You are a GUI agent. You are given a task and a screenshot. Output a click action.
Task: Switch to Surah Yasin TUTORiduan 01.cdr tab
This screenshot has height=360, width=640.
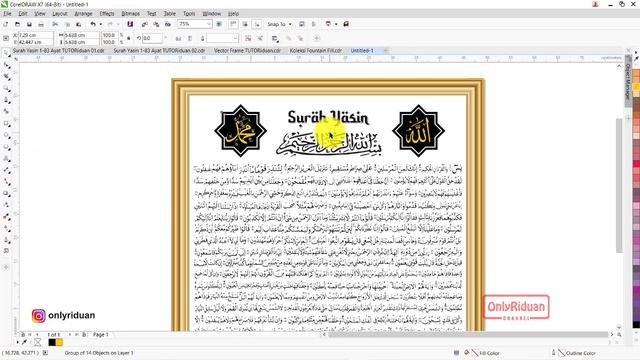[58, 51]
